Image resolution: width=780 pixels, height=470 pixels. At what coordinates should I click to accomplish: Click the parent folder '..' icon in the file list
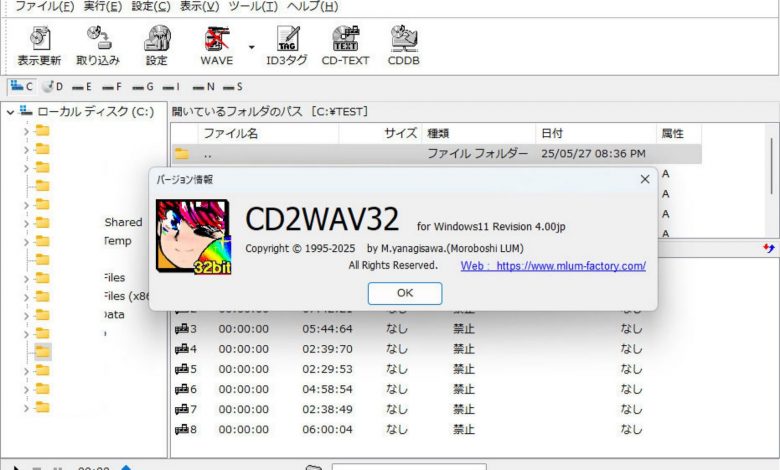tap(182, 154)
